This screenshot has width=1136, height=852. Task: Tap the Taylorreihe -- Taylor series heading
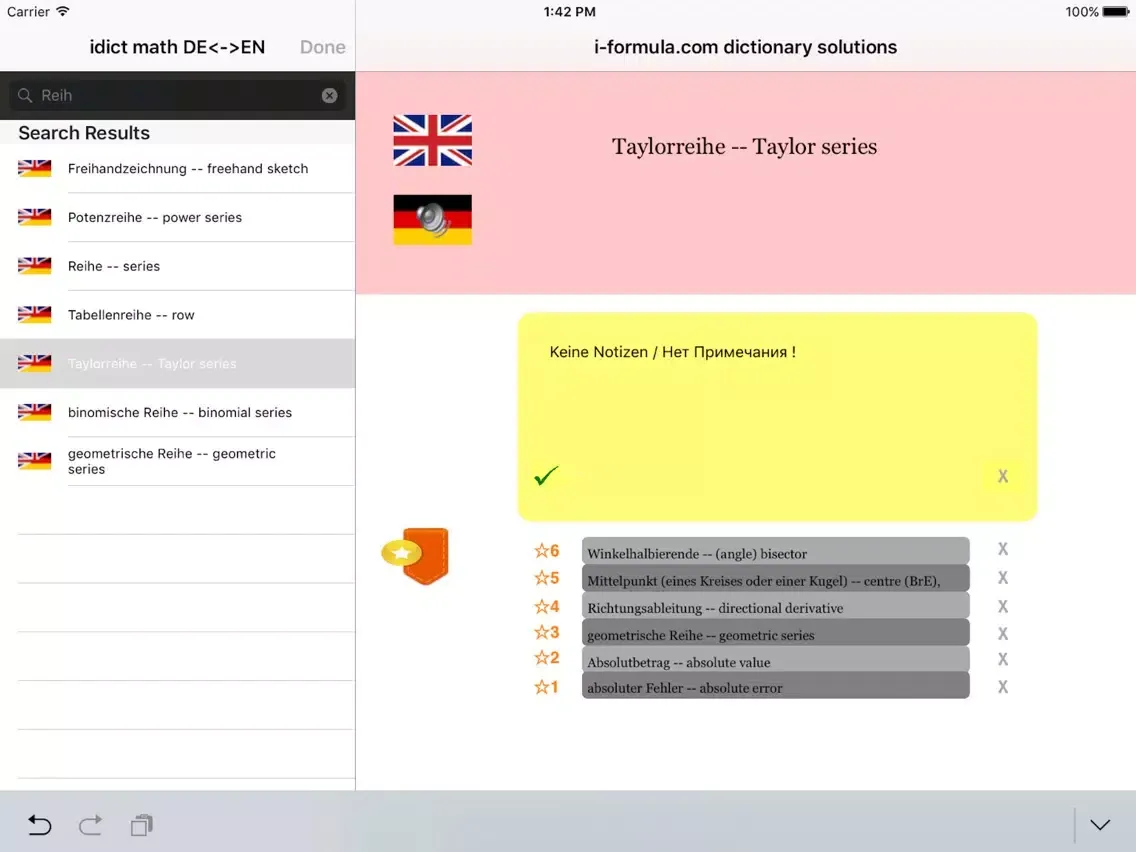pyautogui.click(x=744, y=147)
